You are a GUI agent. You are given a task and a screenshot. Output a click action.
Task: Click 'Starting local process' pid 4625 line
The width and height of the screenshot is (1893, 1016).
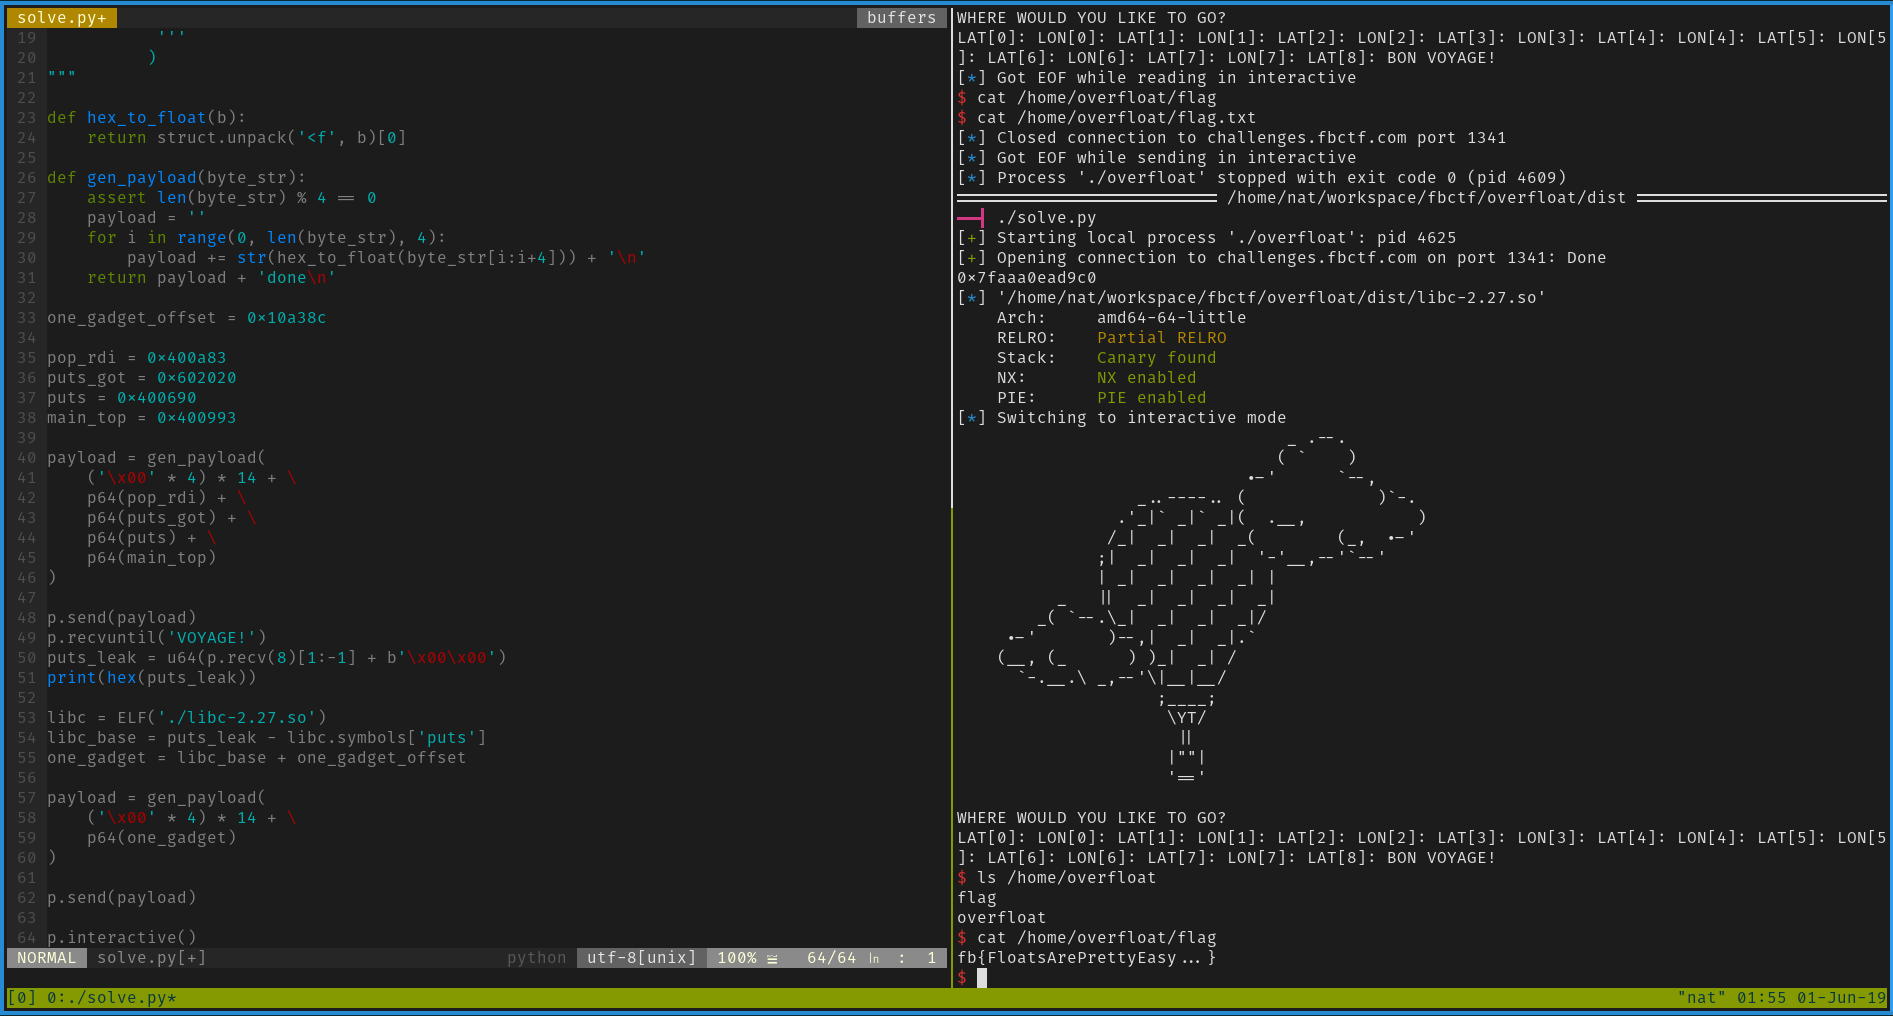pyautogui.click(x=1206, y=238)
